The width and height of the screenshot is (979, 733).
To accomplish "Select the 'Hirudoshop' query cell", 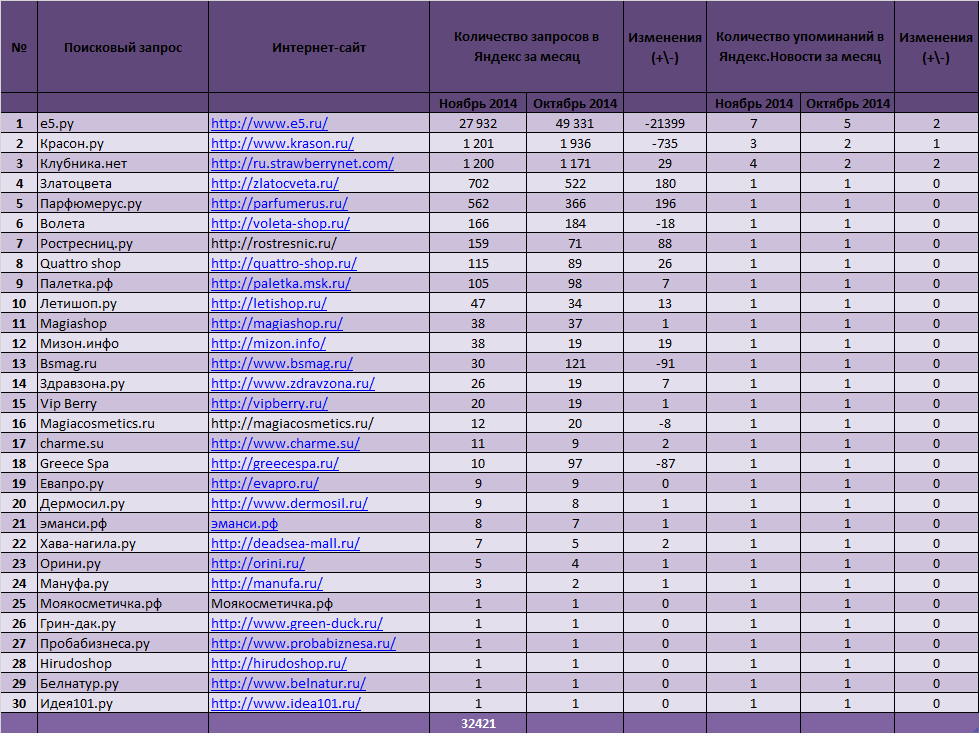I will point(123,663).
